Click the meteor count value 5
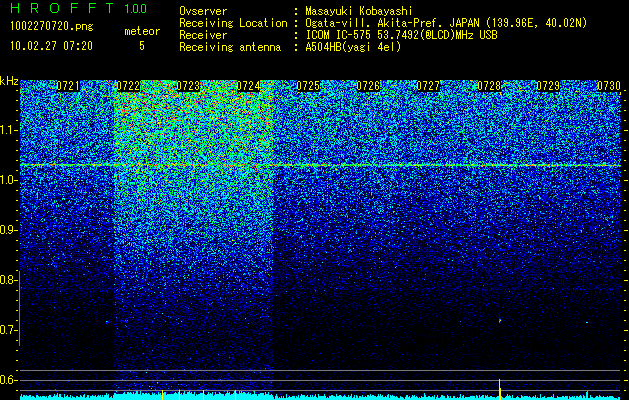Viewport: 629px width, 400px height. coord(142,46)
